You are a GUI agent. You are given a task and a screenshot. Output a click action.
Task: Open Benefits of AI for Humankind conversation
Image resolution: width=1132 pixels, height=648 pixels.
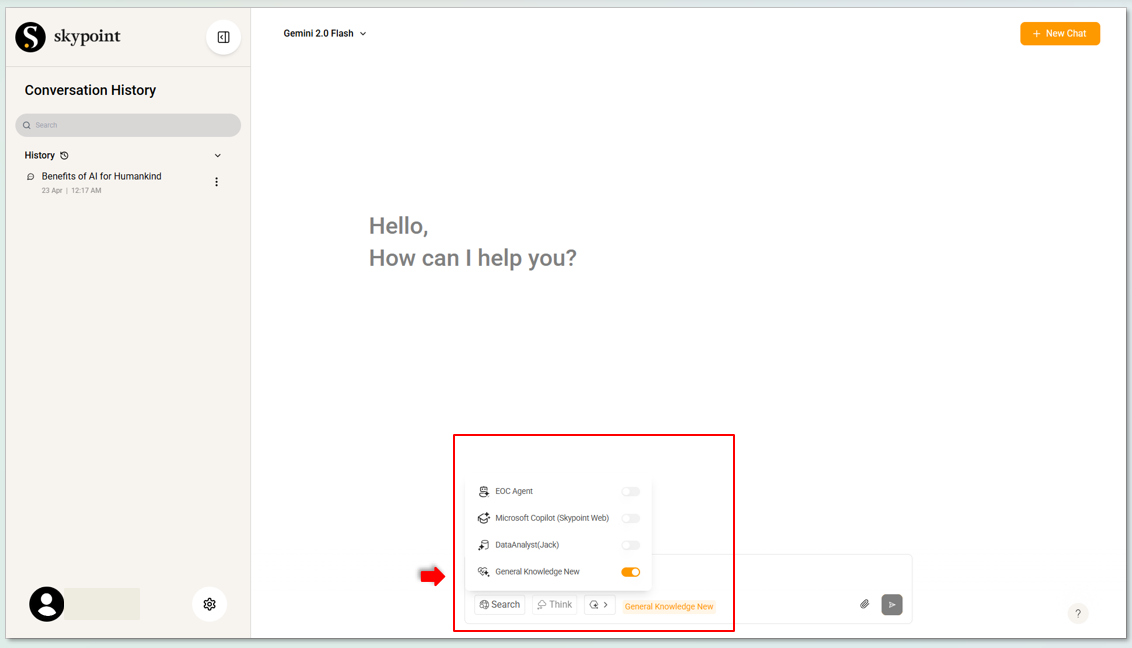click(x=101, y=177)
